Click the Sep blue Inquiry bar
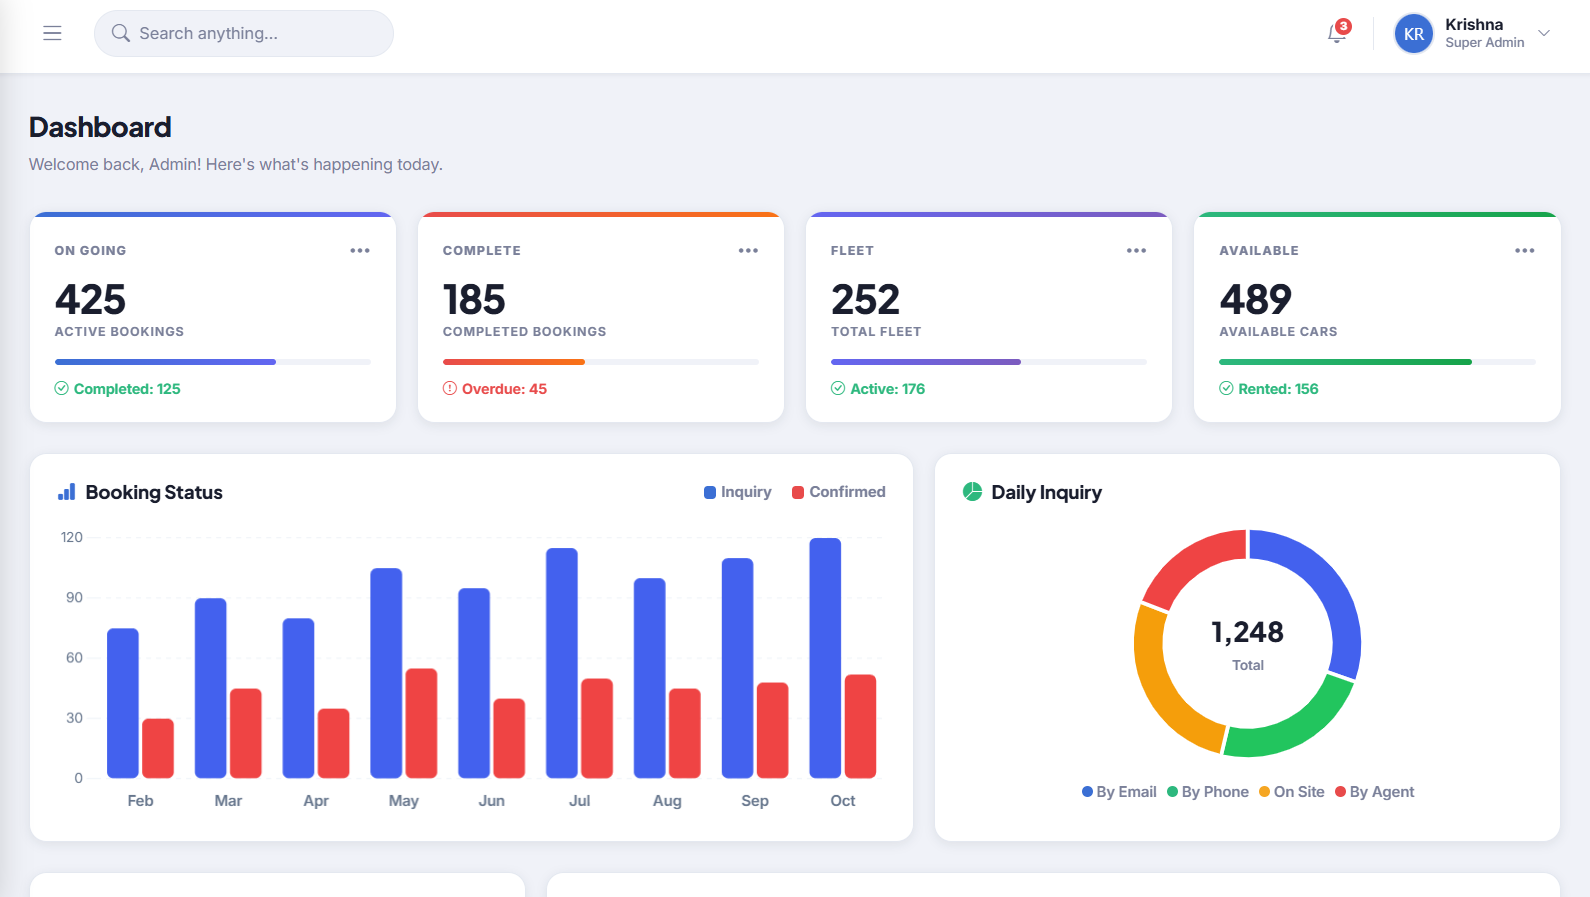This screenshot has width=1590, height=897. 737,668
